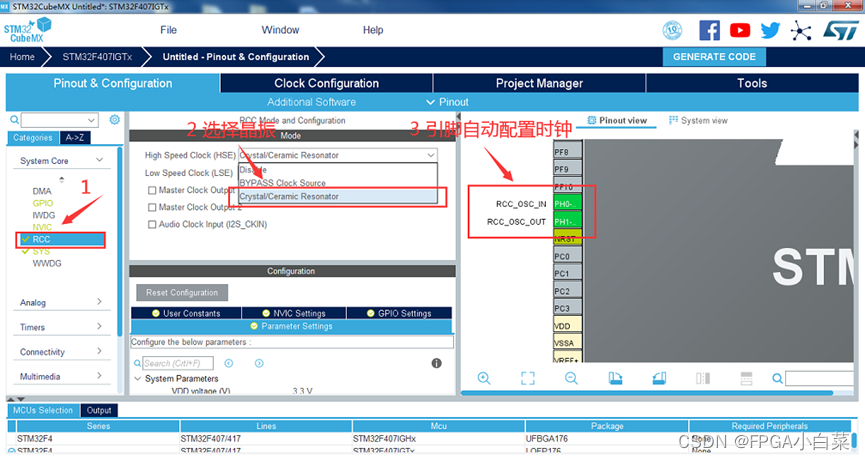
Task: Switch to the Clock Configuration tab
Action: tap(327, 83)
